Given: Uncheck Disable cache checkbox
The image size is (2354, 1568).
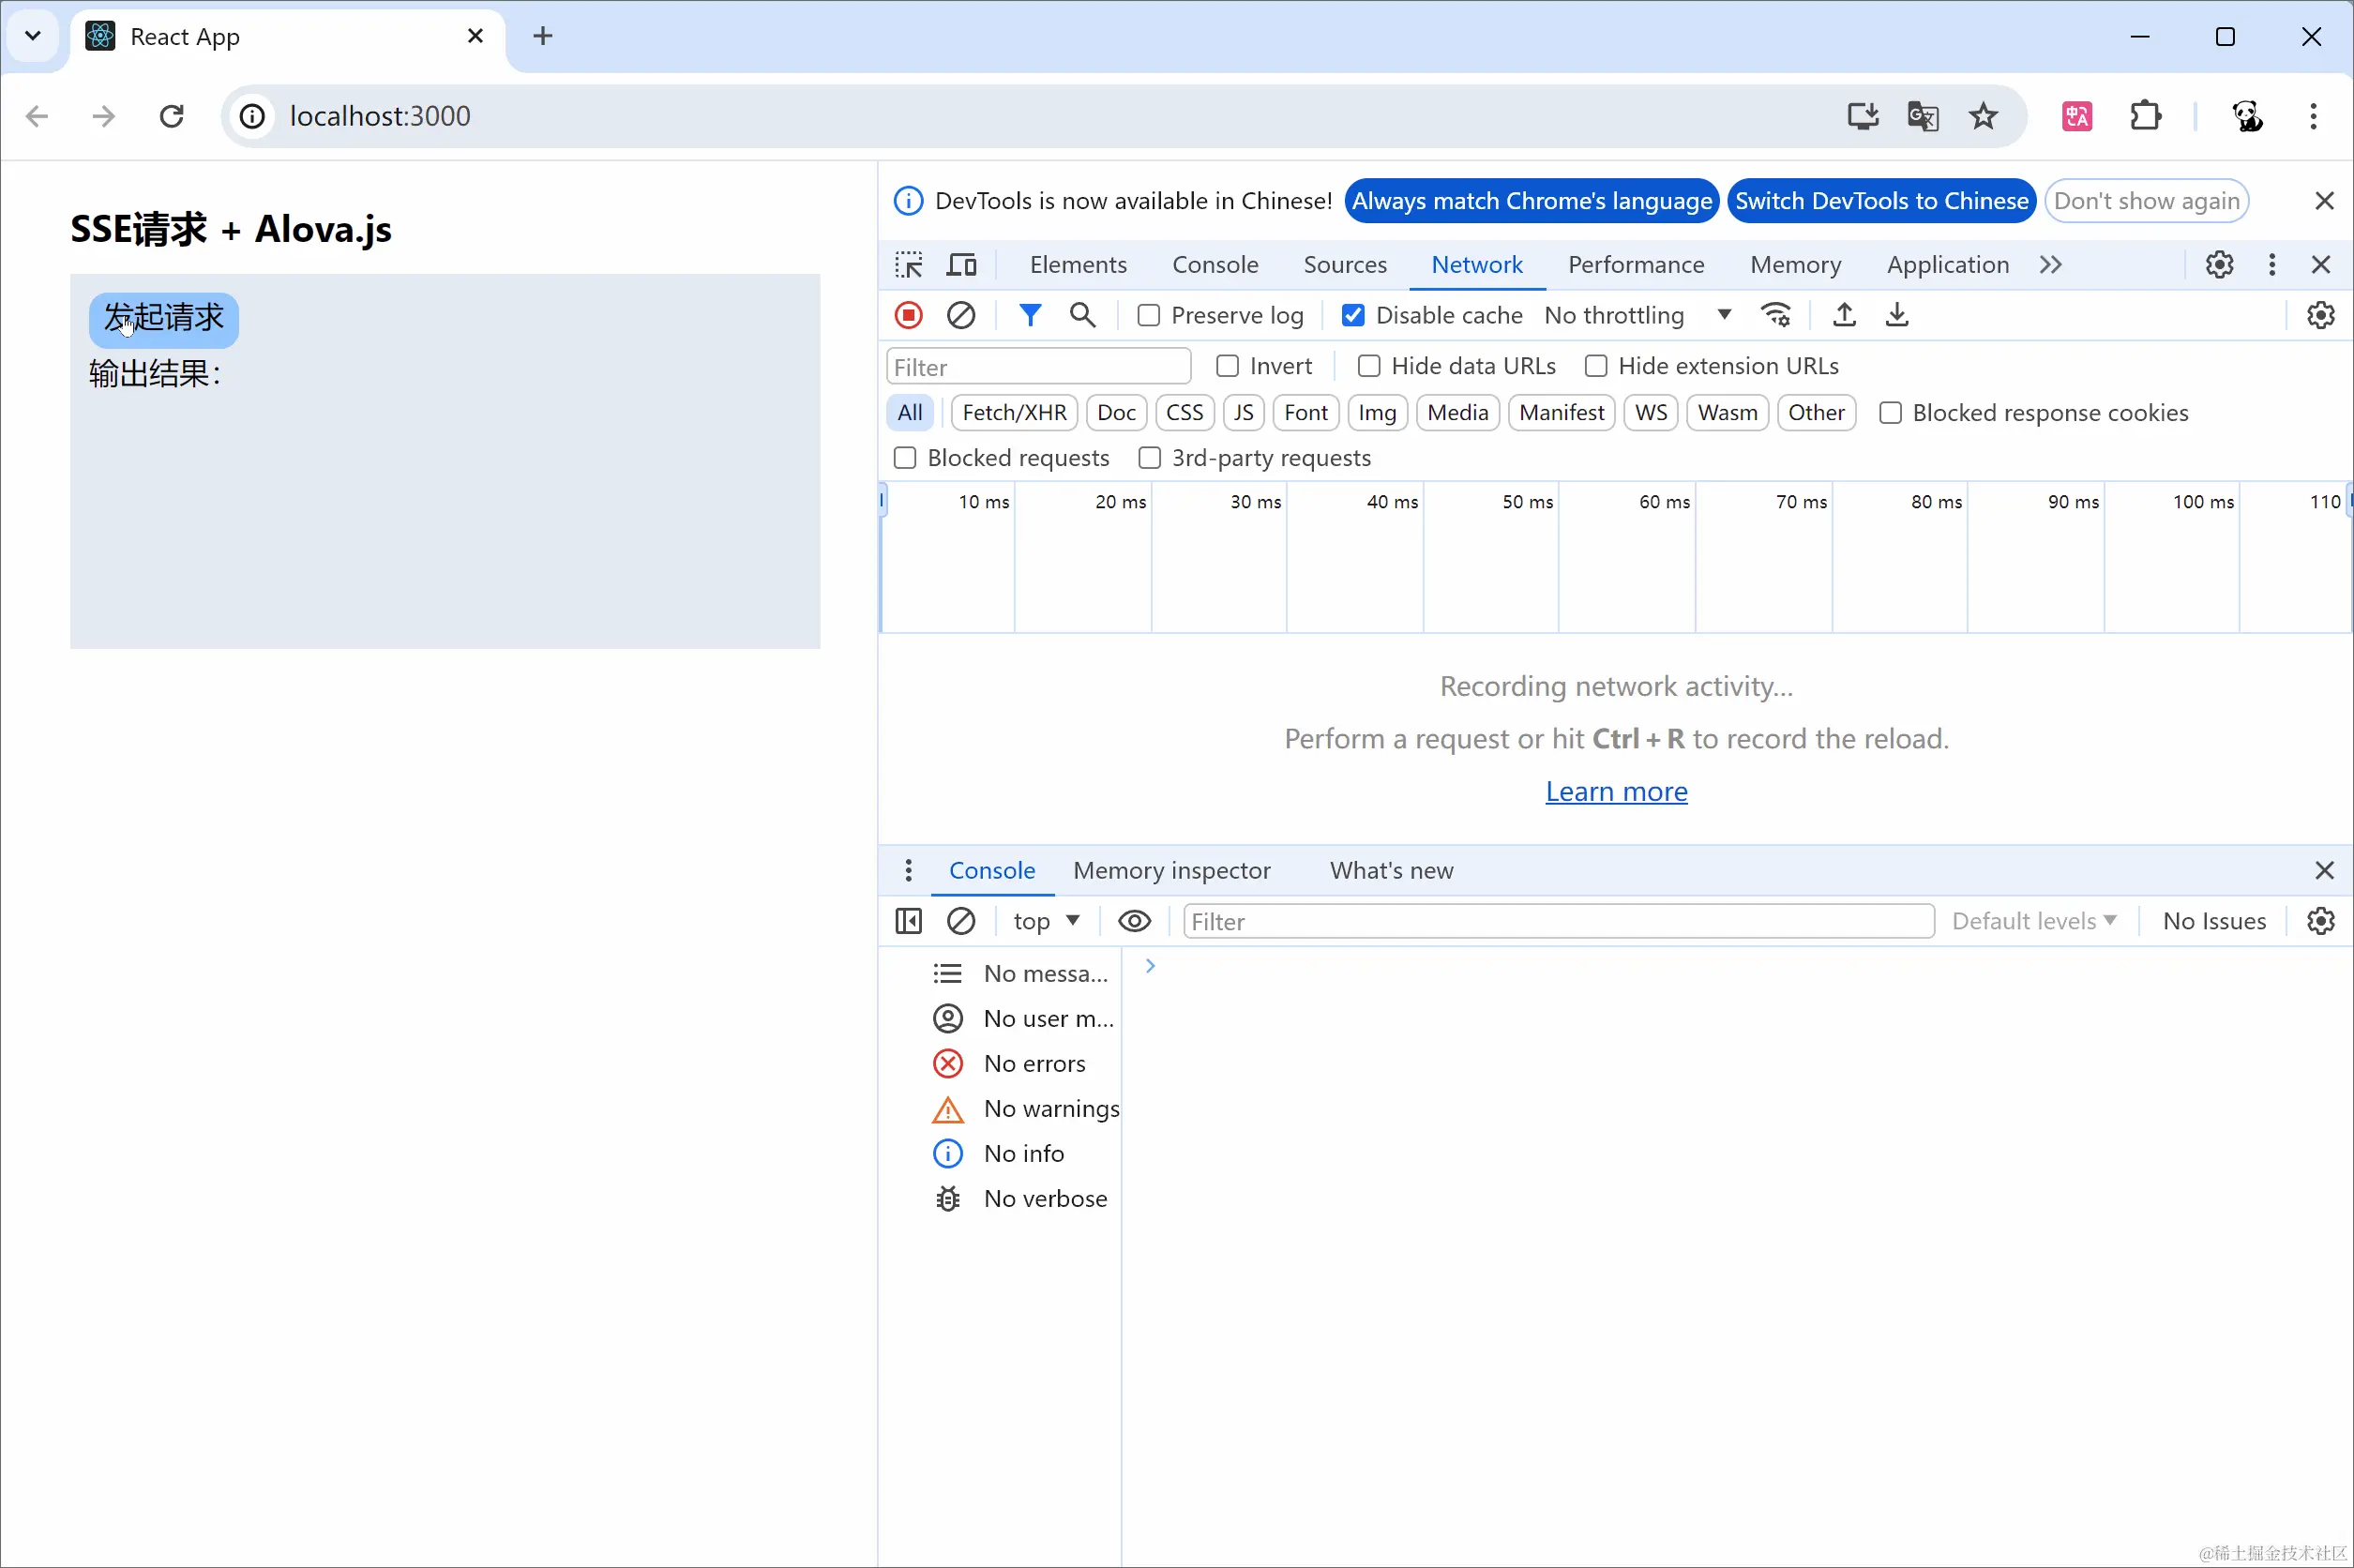Looking at the screenshot, I should pyautogui.click(x=1353, y=316).
